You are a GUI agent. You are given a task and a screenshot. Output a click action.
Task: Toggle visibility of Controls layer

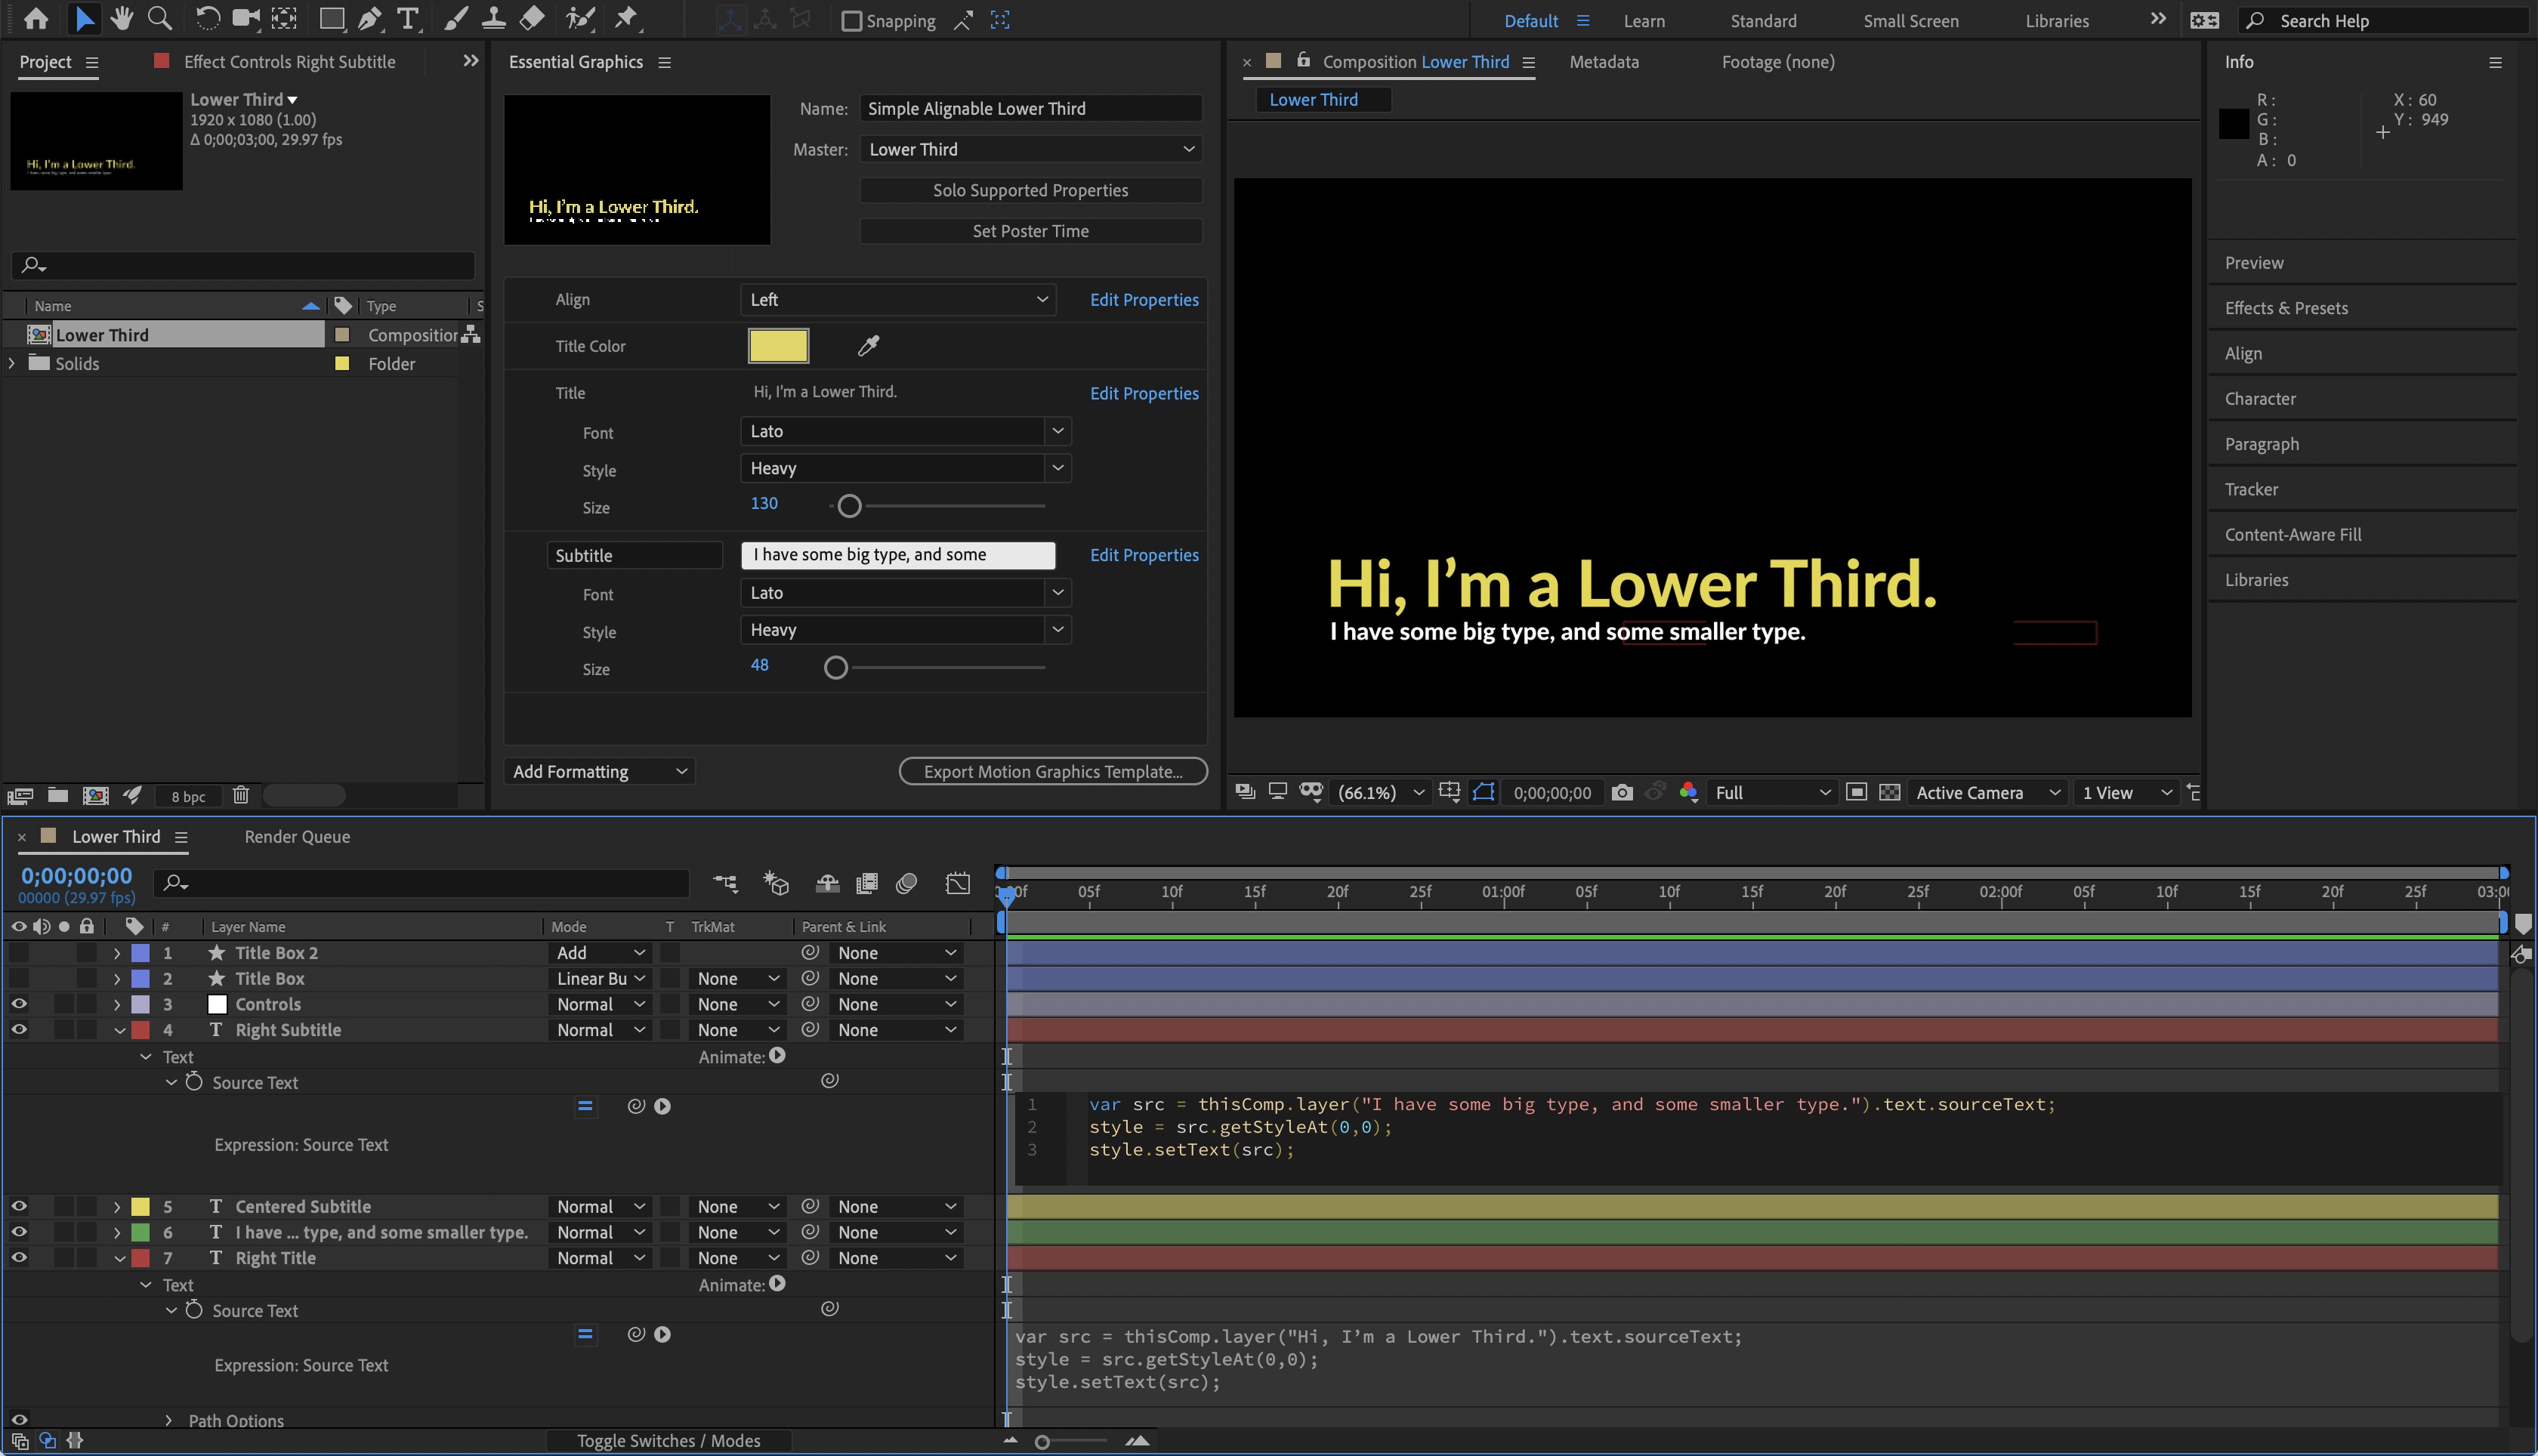click(18, 1004)
